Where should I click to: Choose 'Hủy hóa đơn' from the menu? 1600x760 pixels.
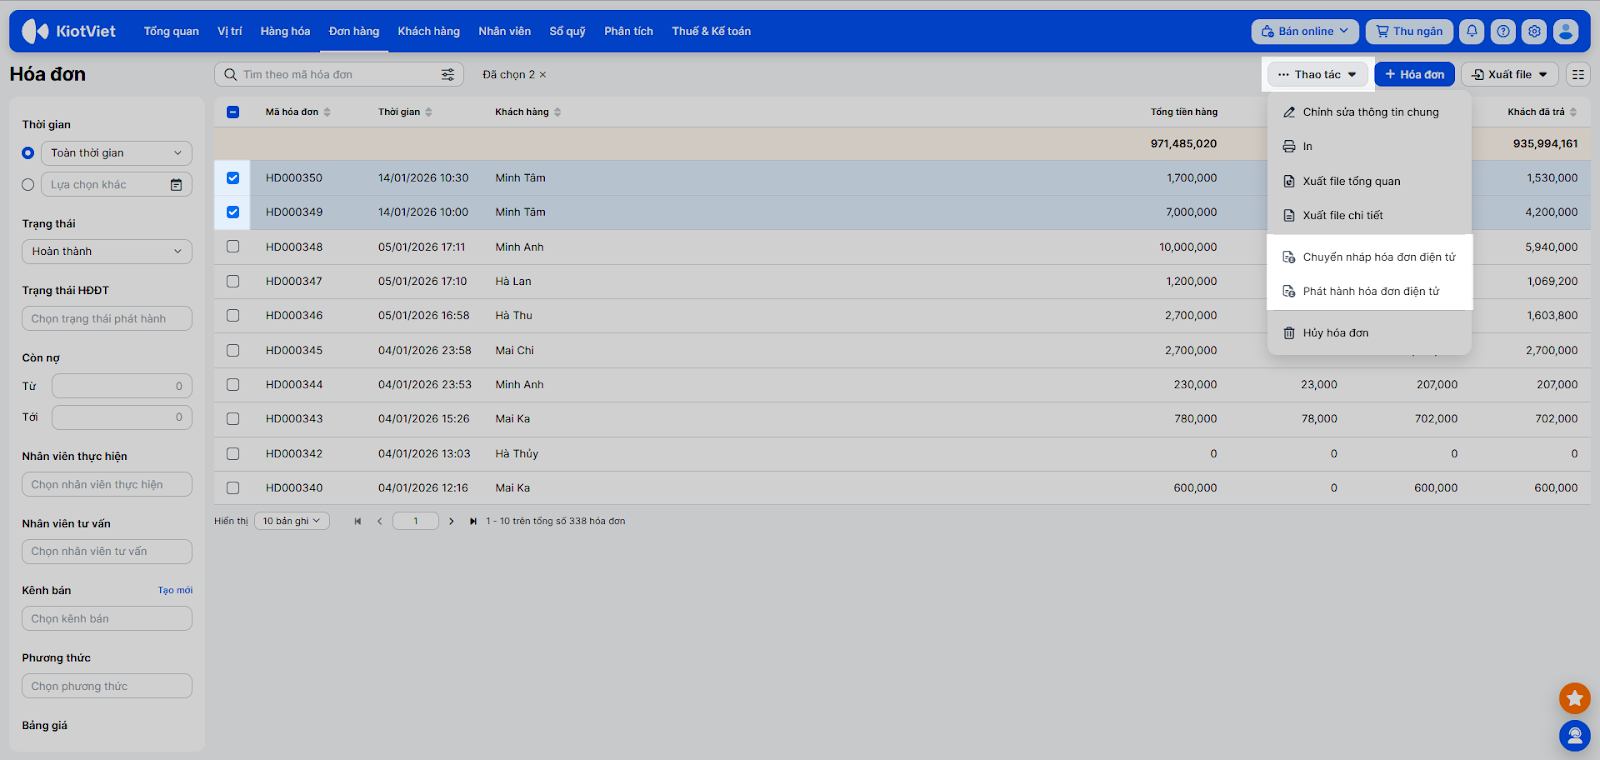pyautogui.click(x=1369, y=333)
